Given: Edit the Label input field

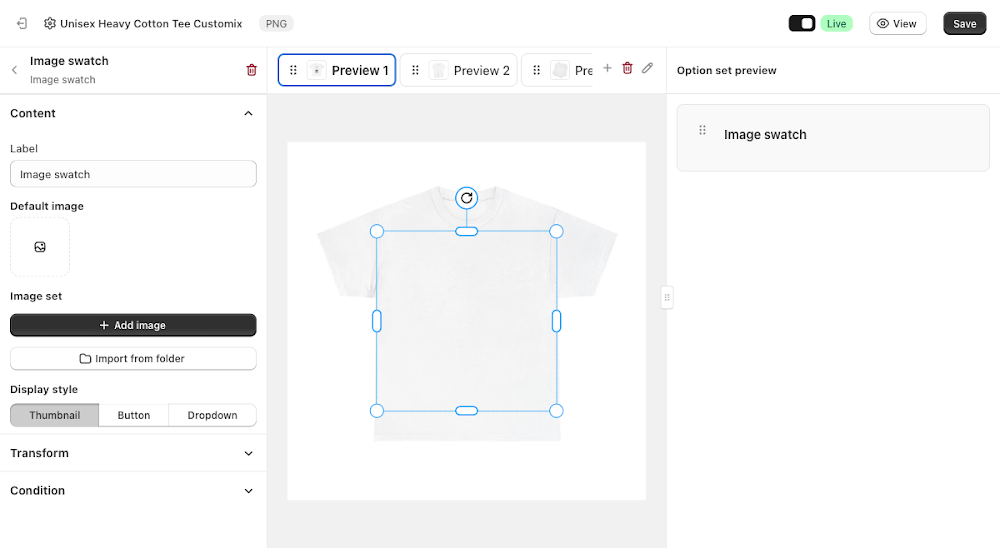Looking at the screenshot, I should [x=133, y=174].
